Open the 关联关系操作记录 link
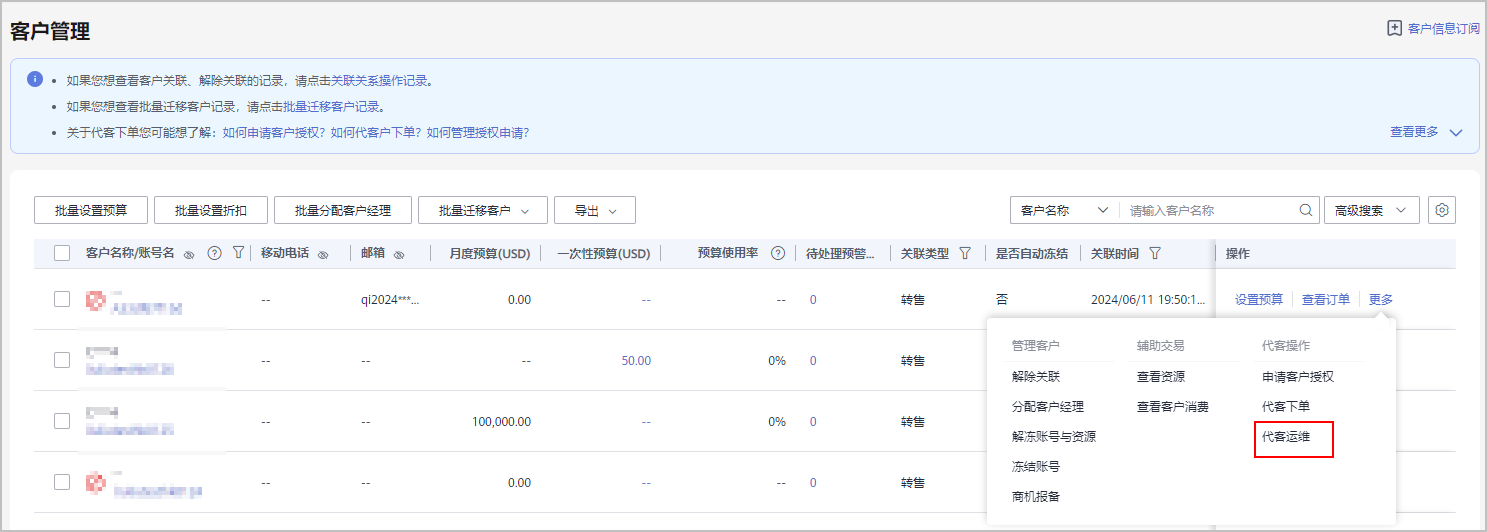1487x532 pixels. click(381, 81)
